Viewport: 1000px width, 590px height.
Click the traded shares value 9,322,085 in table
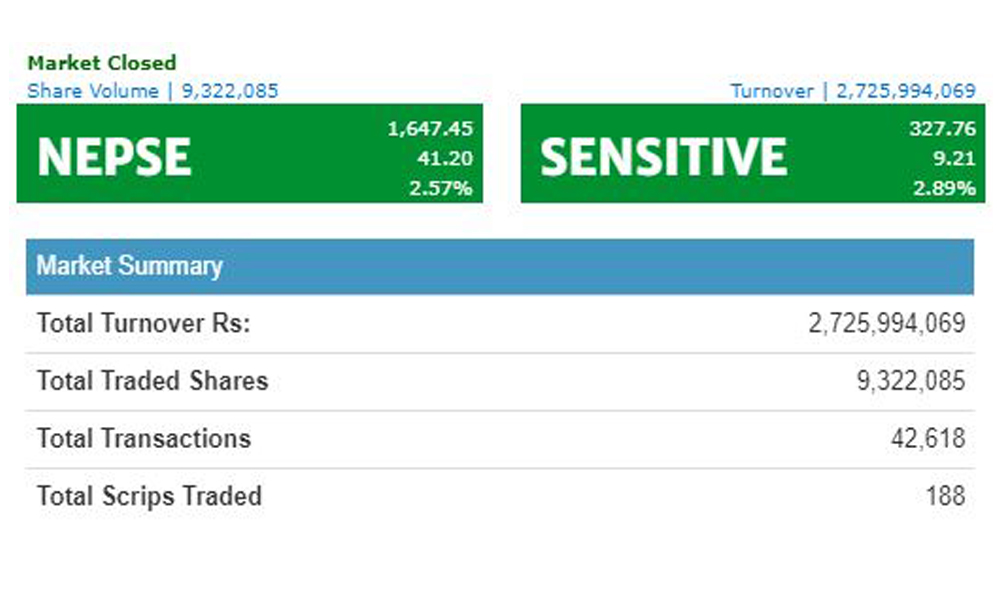pyautogui.click(x=911, y=381)
